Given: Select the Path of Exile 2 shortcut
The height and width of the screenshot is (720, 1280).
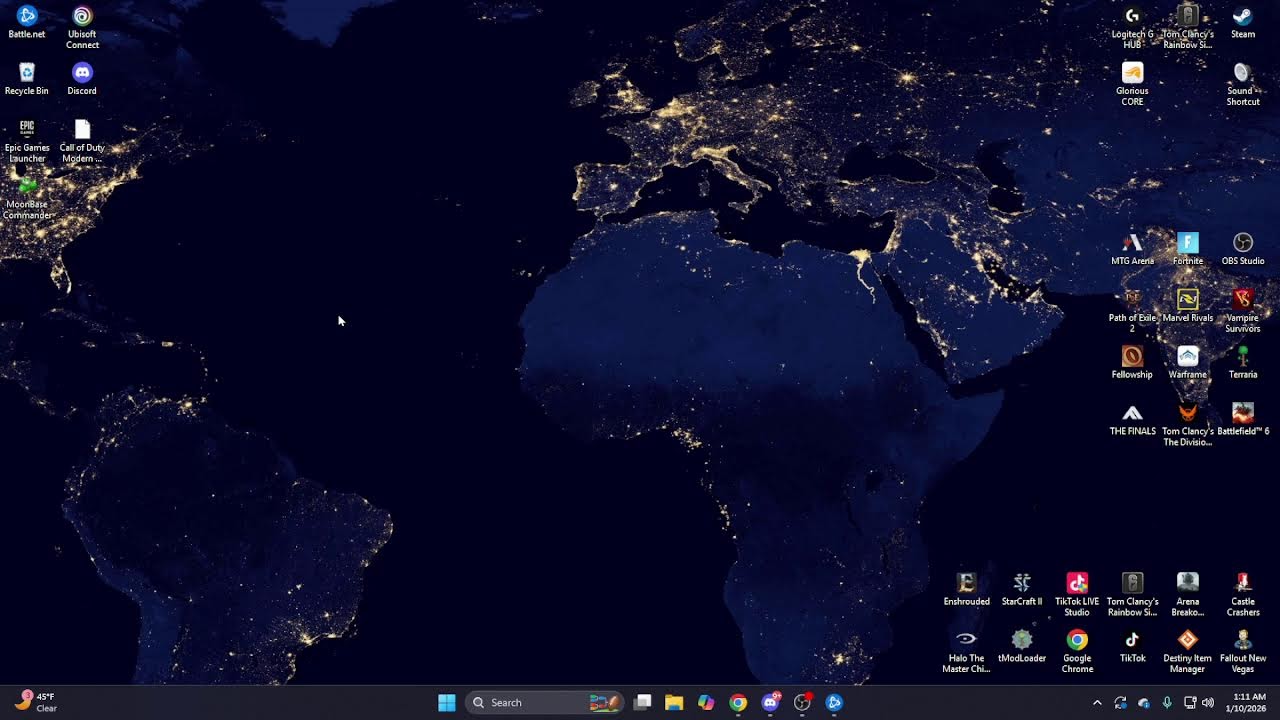Looking at the screenshot, I should [x=1132, y=311].
